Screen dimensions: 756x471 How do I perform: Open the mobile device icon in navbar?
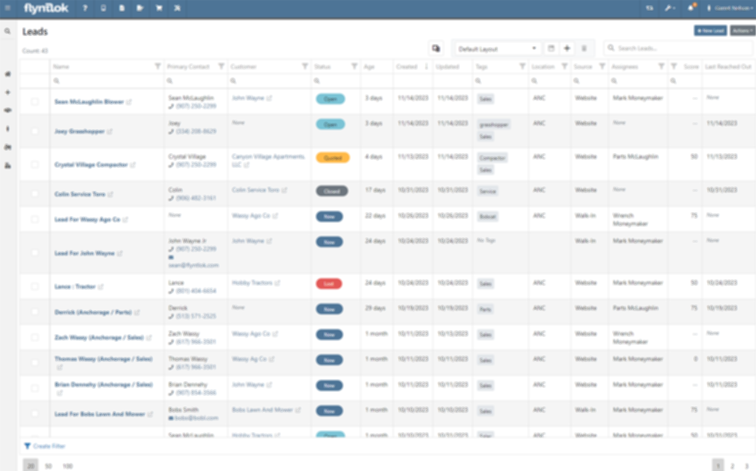coord(103,8)
